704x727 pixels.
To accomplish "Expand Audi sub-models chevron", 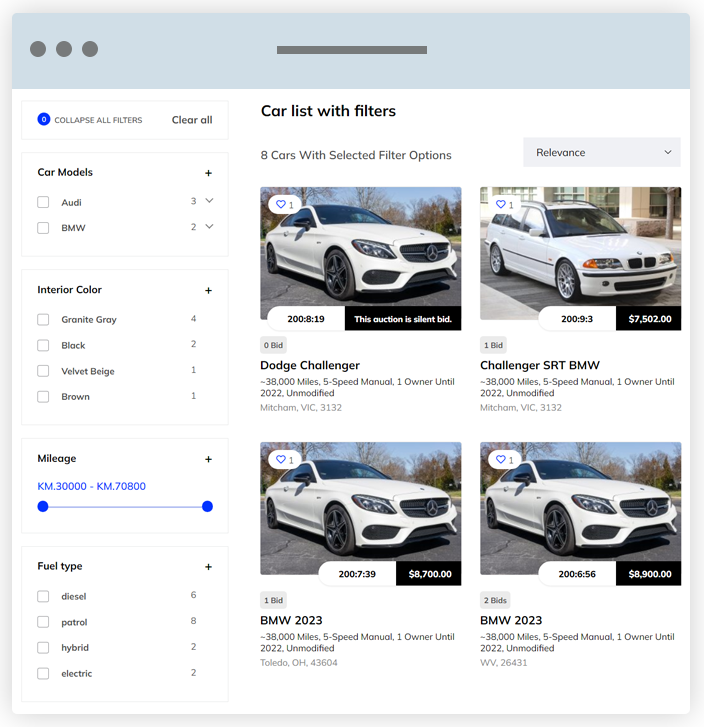I will click(x=209, y=200).
